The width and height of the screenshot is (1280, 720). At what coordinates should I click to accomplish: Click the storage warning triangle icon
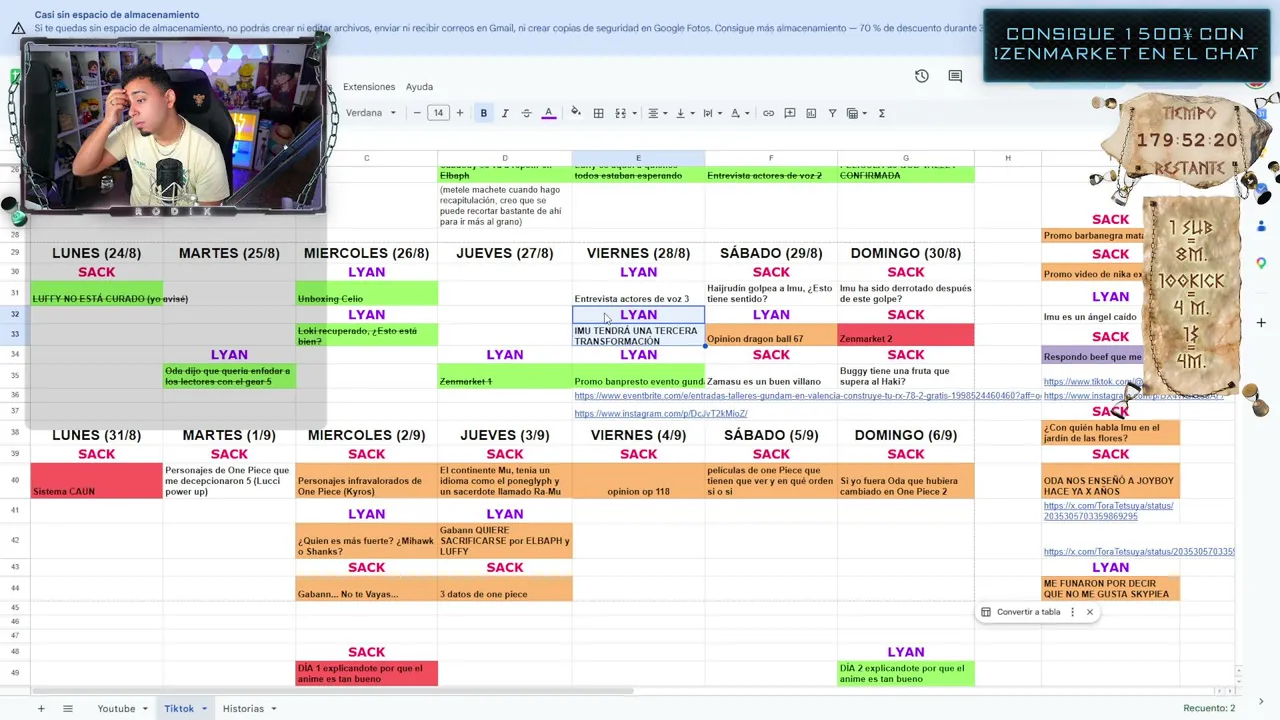(x=18, y=29)
